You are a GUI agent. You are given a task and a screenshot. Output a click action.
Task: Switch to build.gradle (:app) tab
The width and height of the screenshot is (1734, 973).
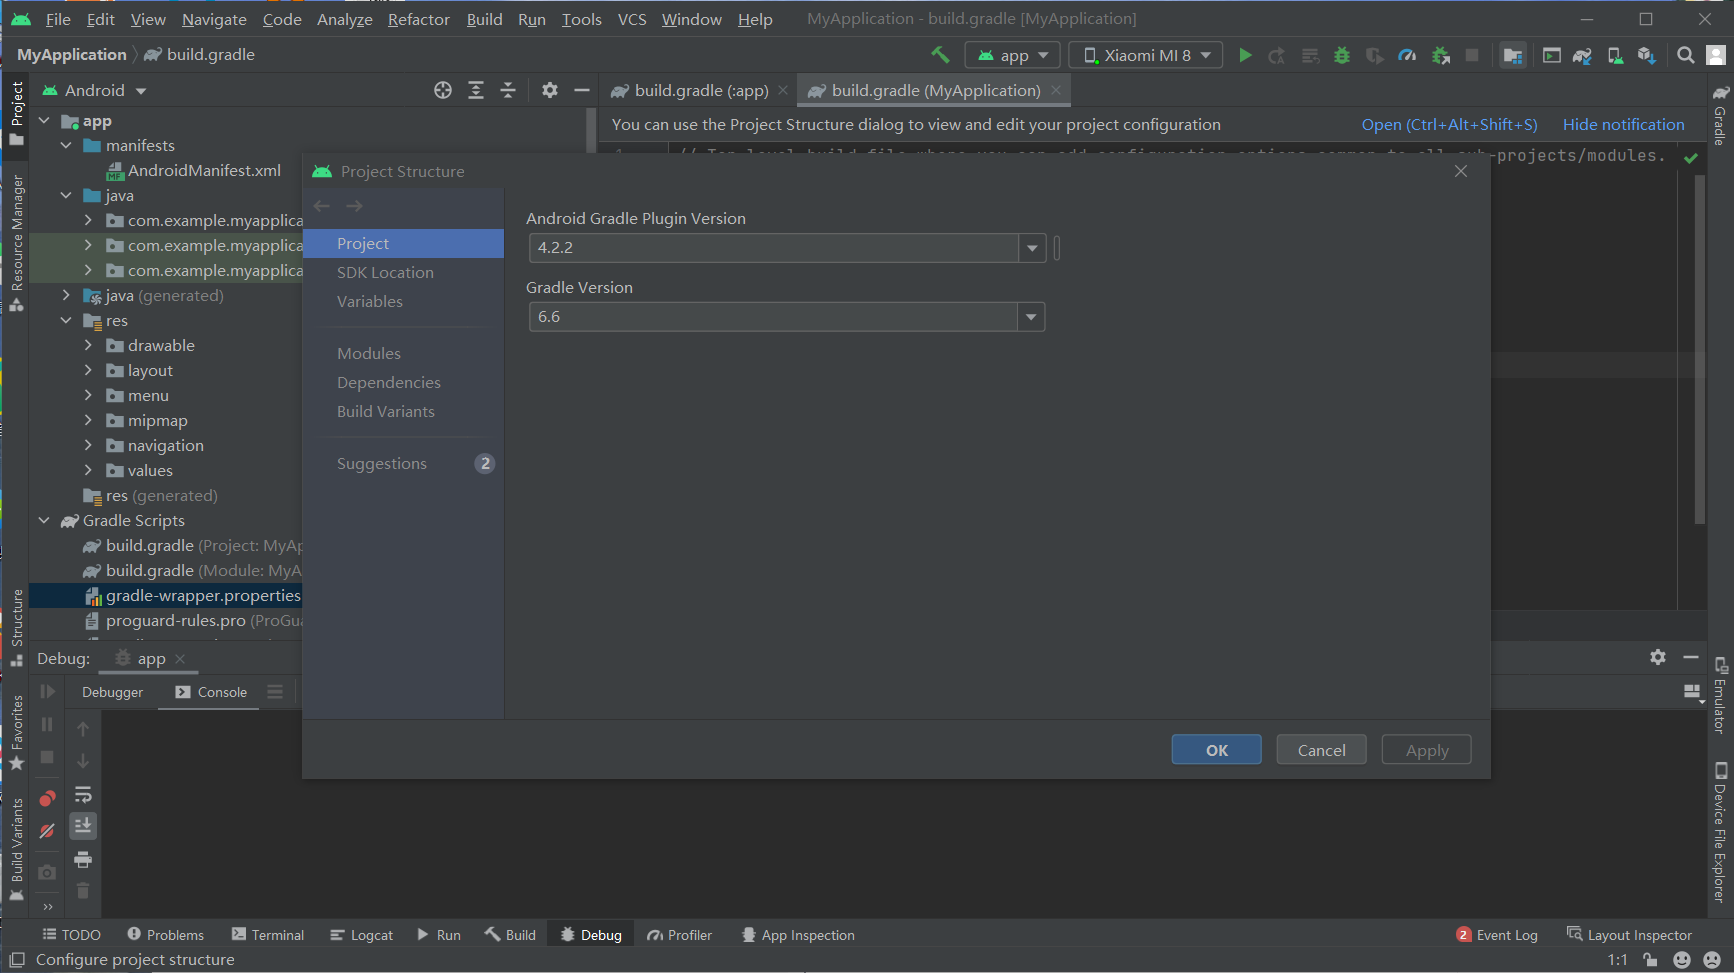point(701,90)
